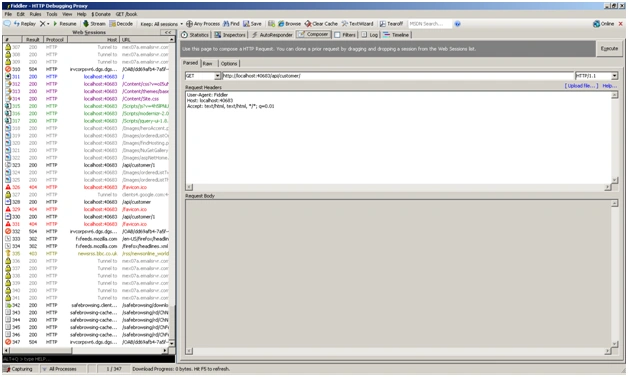Sort by the Protocol column header
The width and height of the screenshot is (628, 377).
tap(55, 40)
